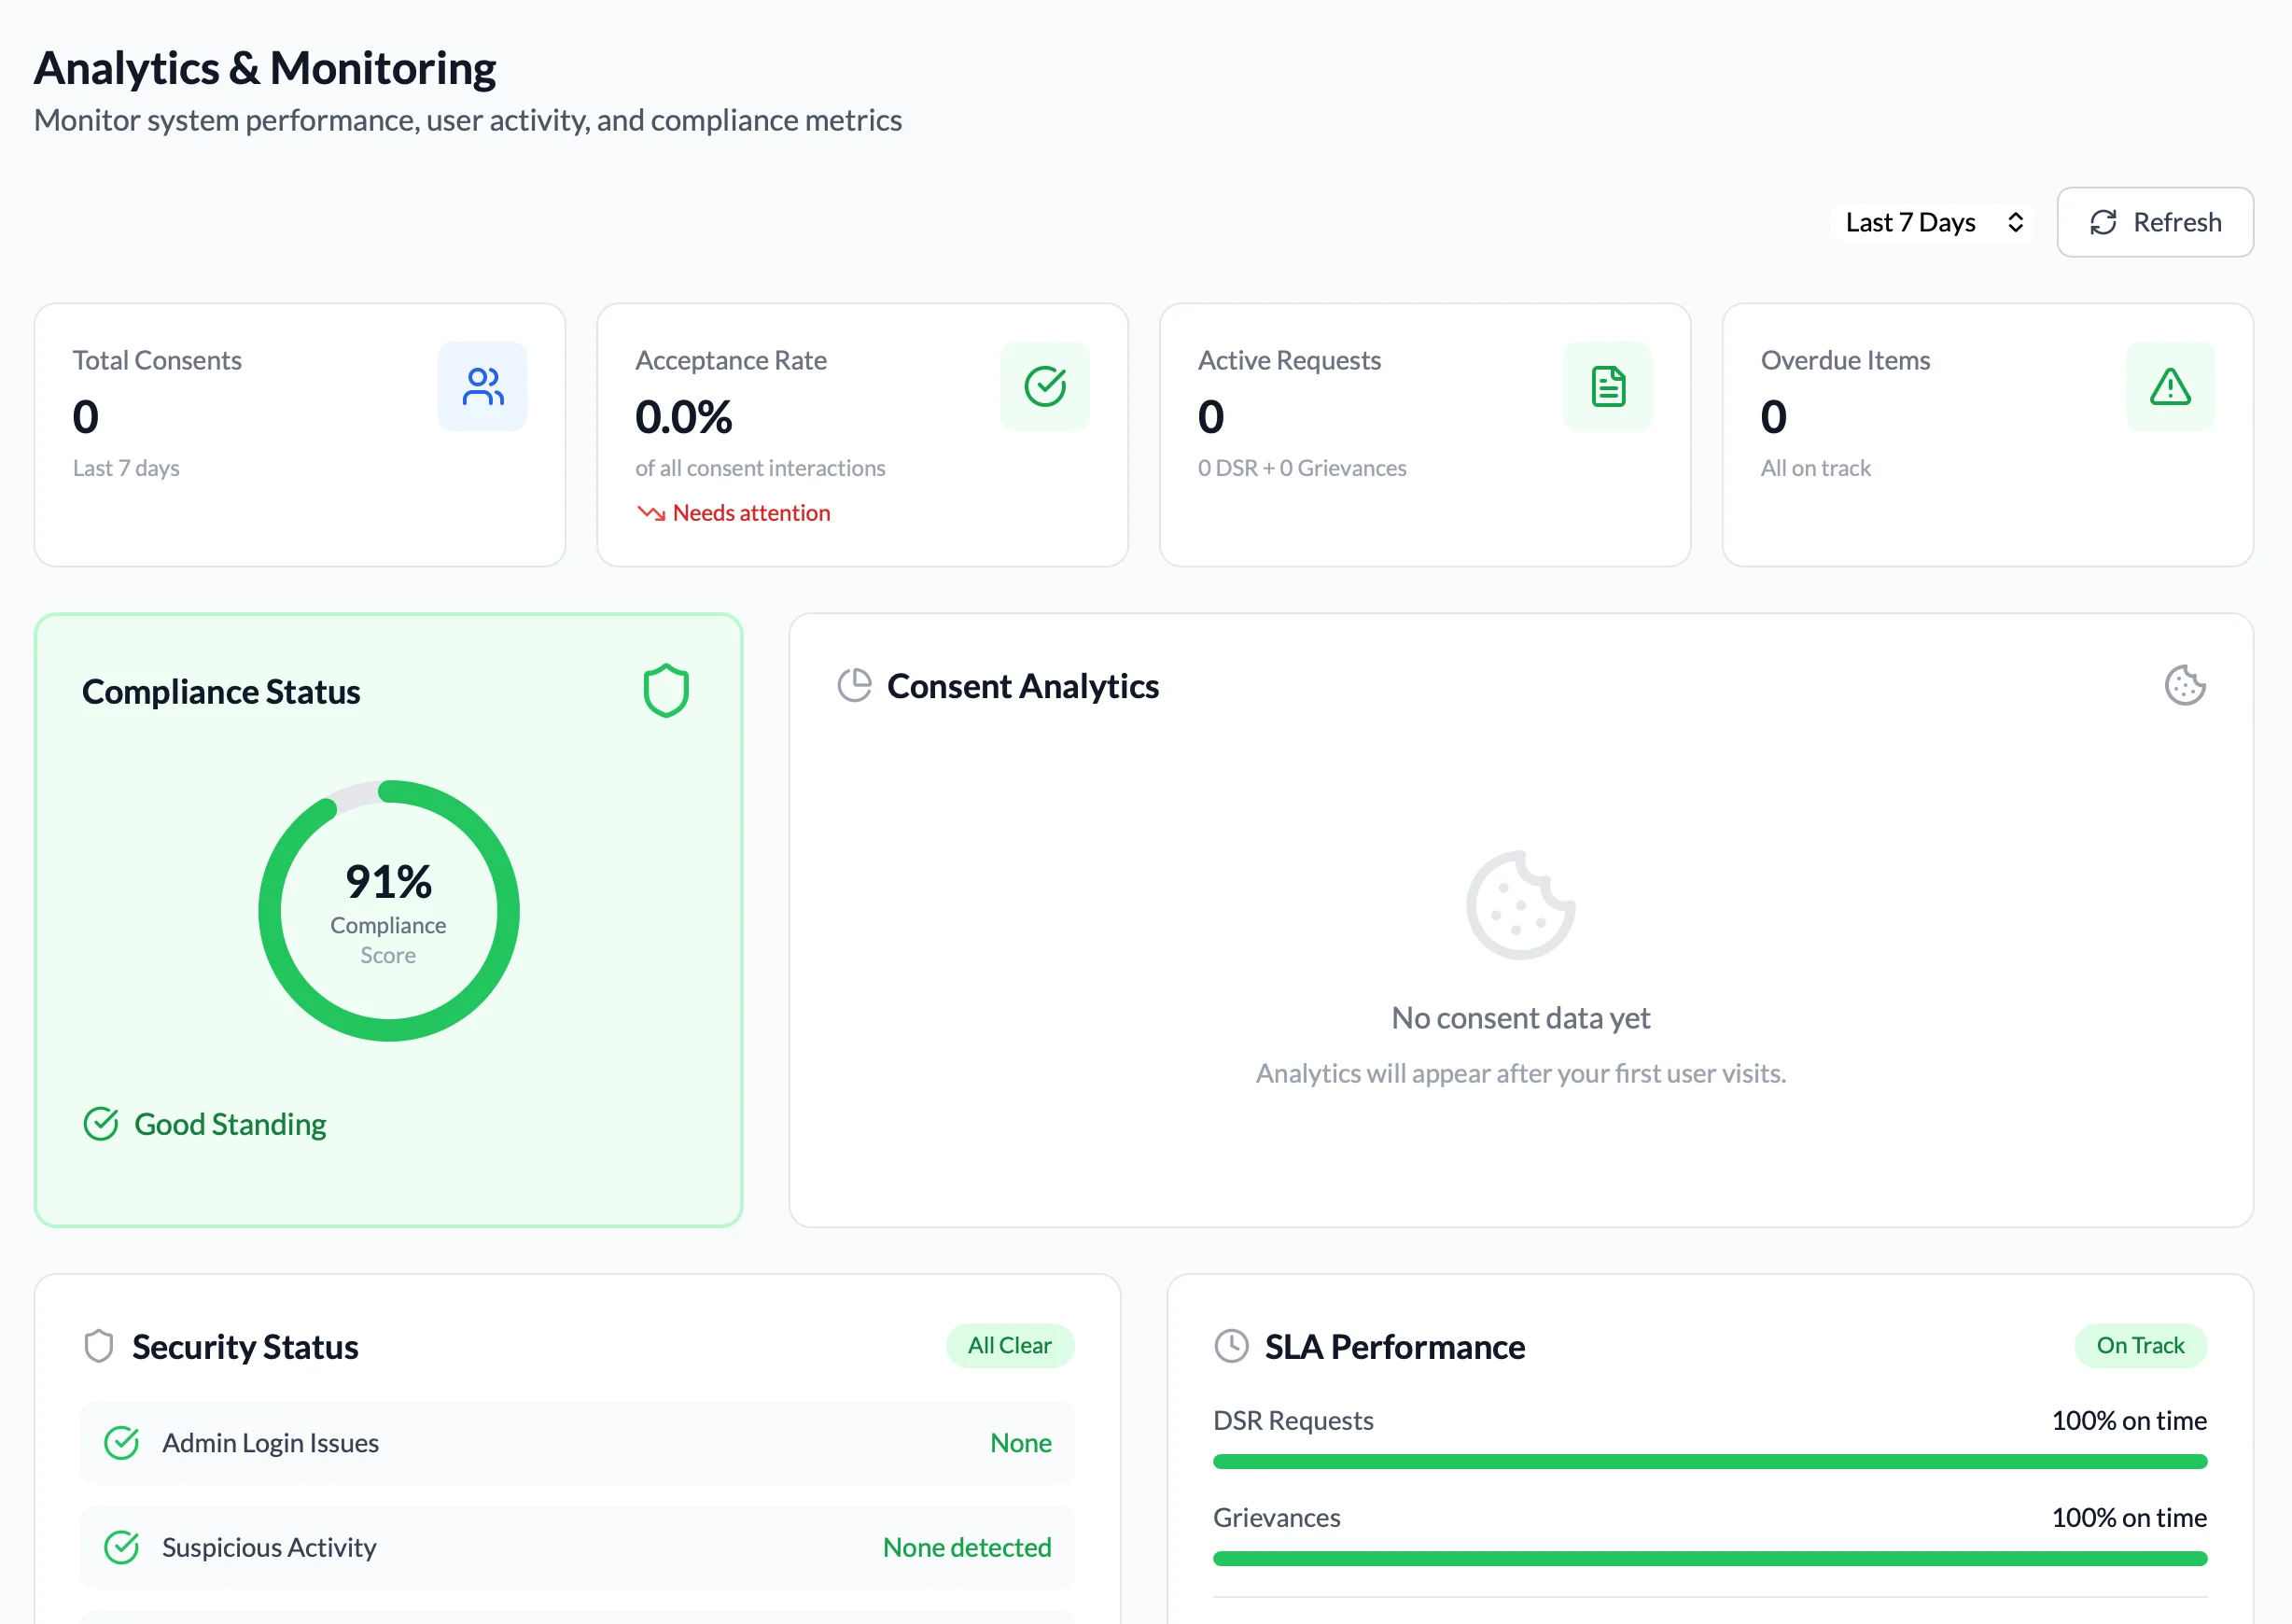The width and height of the screenshot is (2292, 1624).
Task: Click the All Clear badge on Security Status
Action: (1010, 1345)
